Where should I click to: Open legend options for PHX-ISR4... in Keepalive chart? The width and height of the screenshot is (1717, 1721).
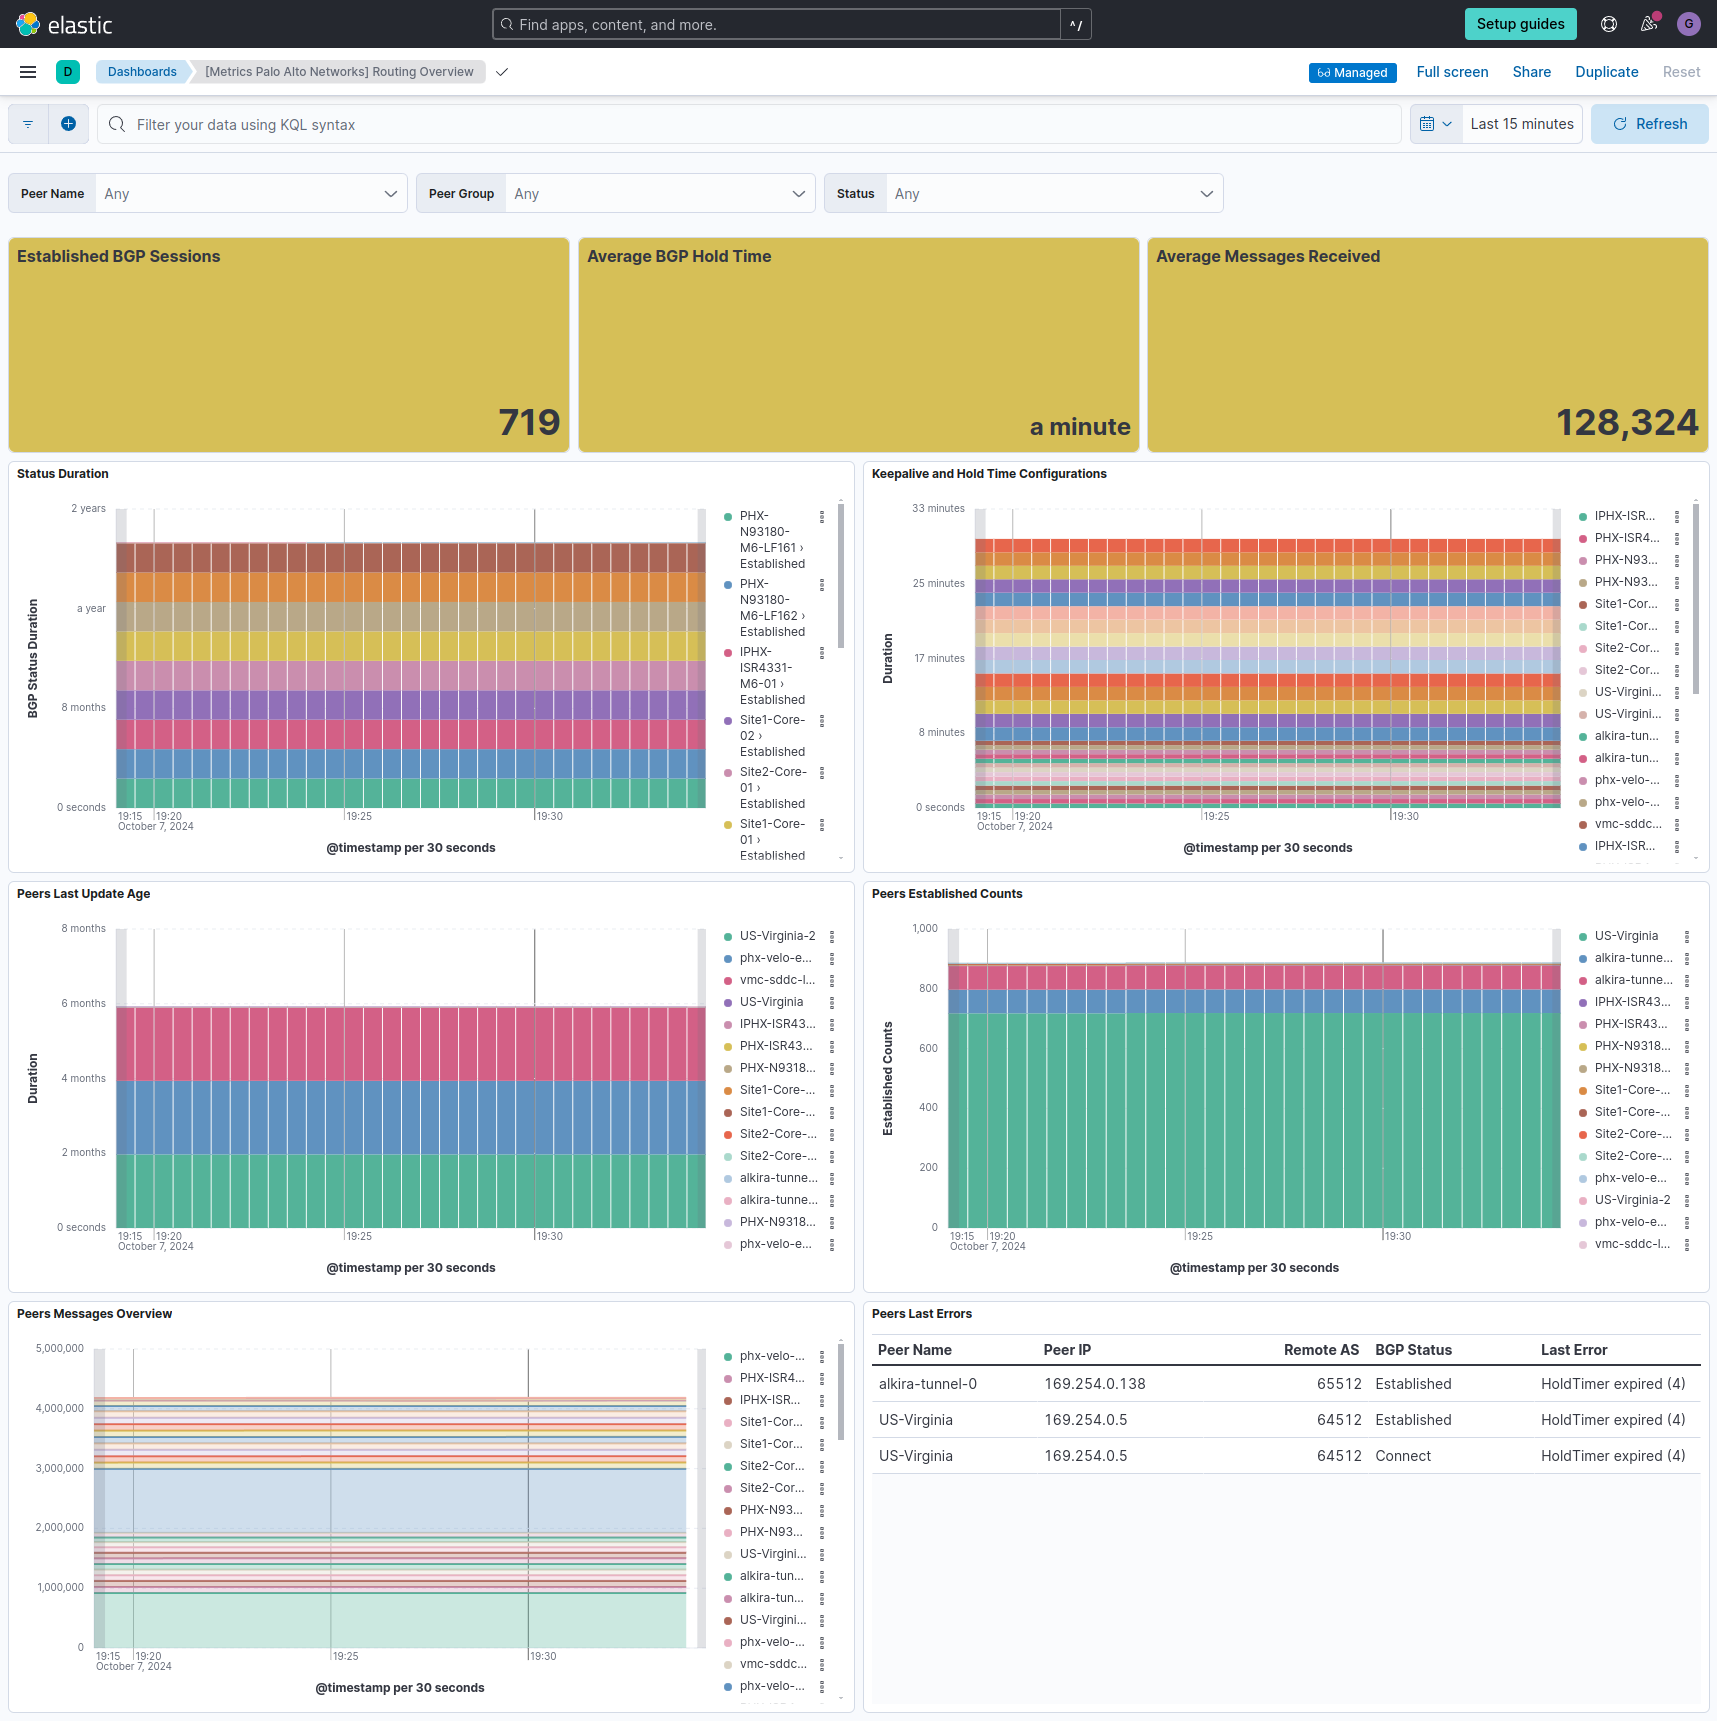(1677, 539)
